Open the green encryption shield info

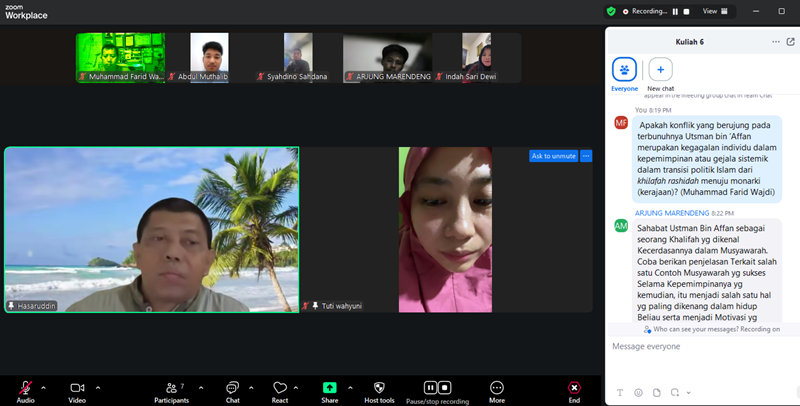click(x=611, y=11)
